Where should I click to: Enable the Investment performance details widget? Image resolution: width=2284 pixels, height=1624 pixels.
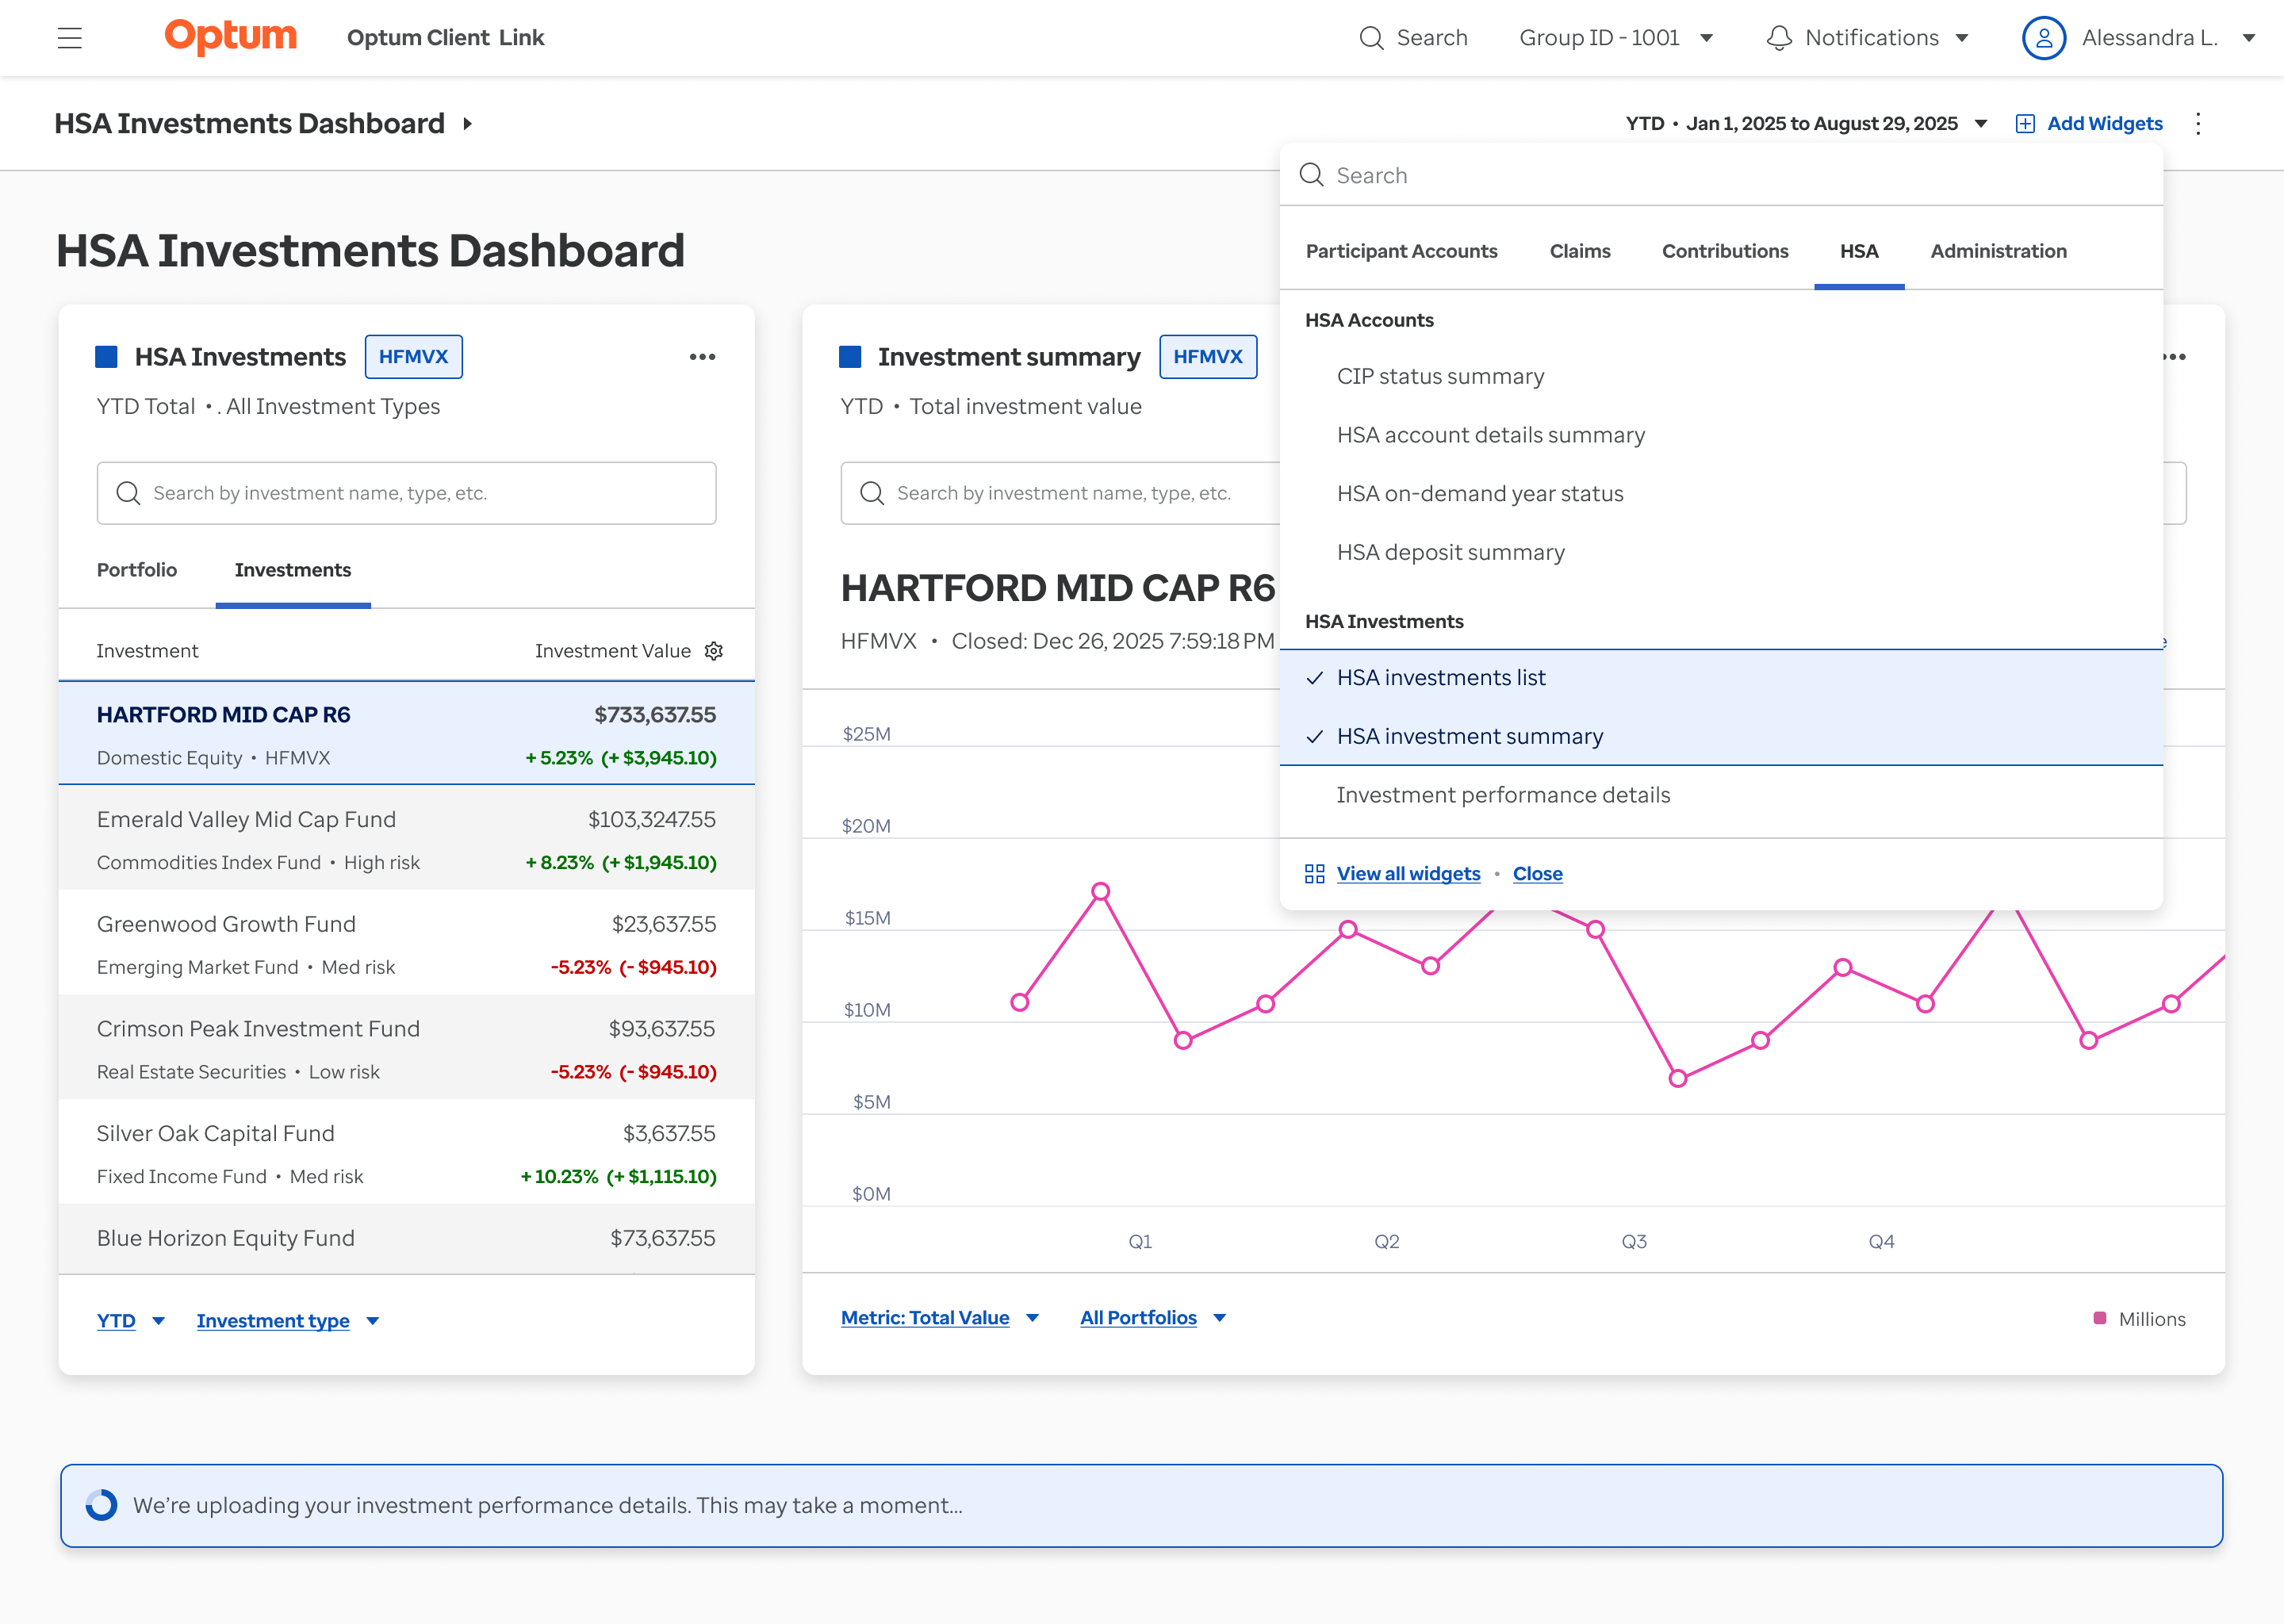click(x=1502, y=795)
